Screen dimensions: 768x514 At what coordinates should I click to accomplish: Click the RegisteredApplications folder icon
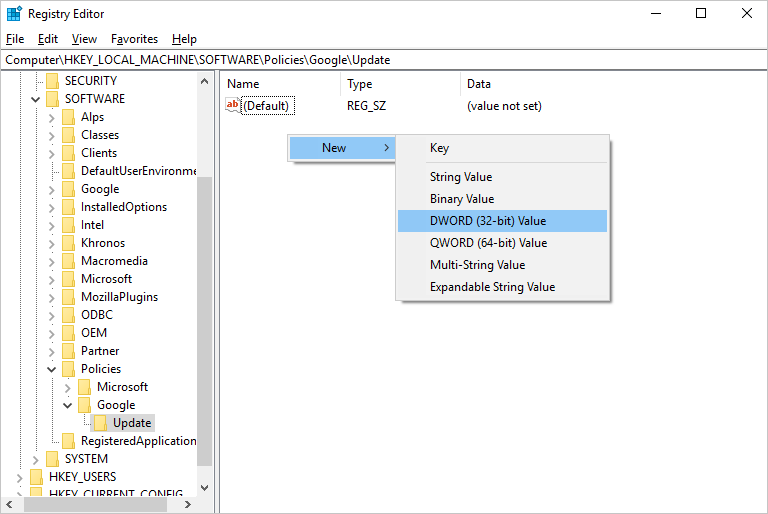[68, 441]
